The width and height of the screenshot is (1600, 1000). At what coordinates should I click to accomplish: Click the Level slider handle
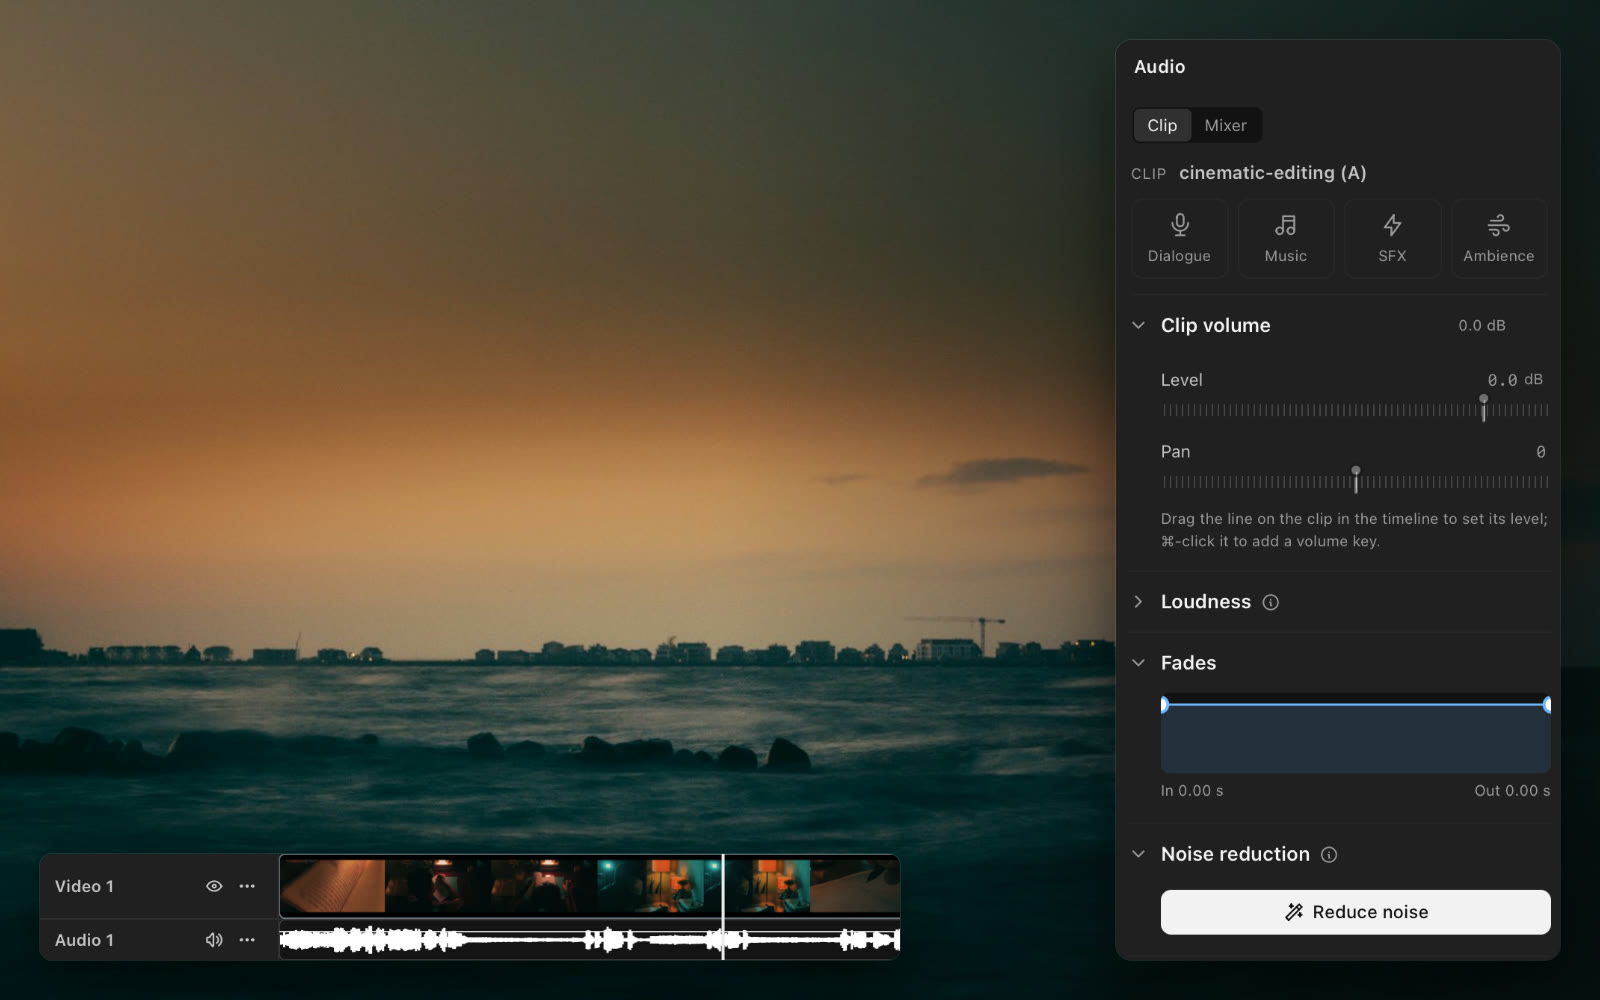(x=1483, y=407)
